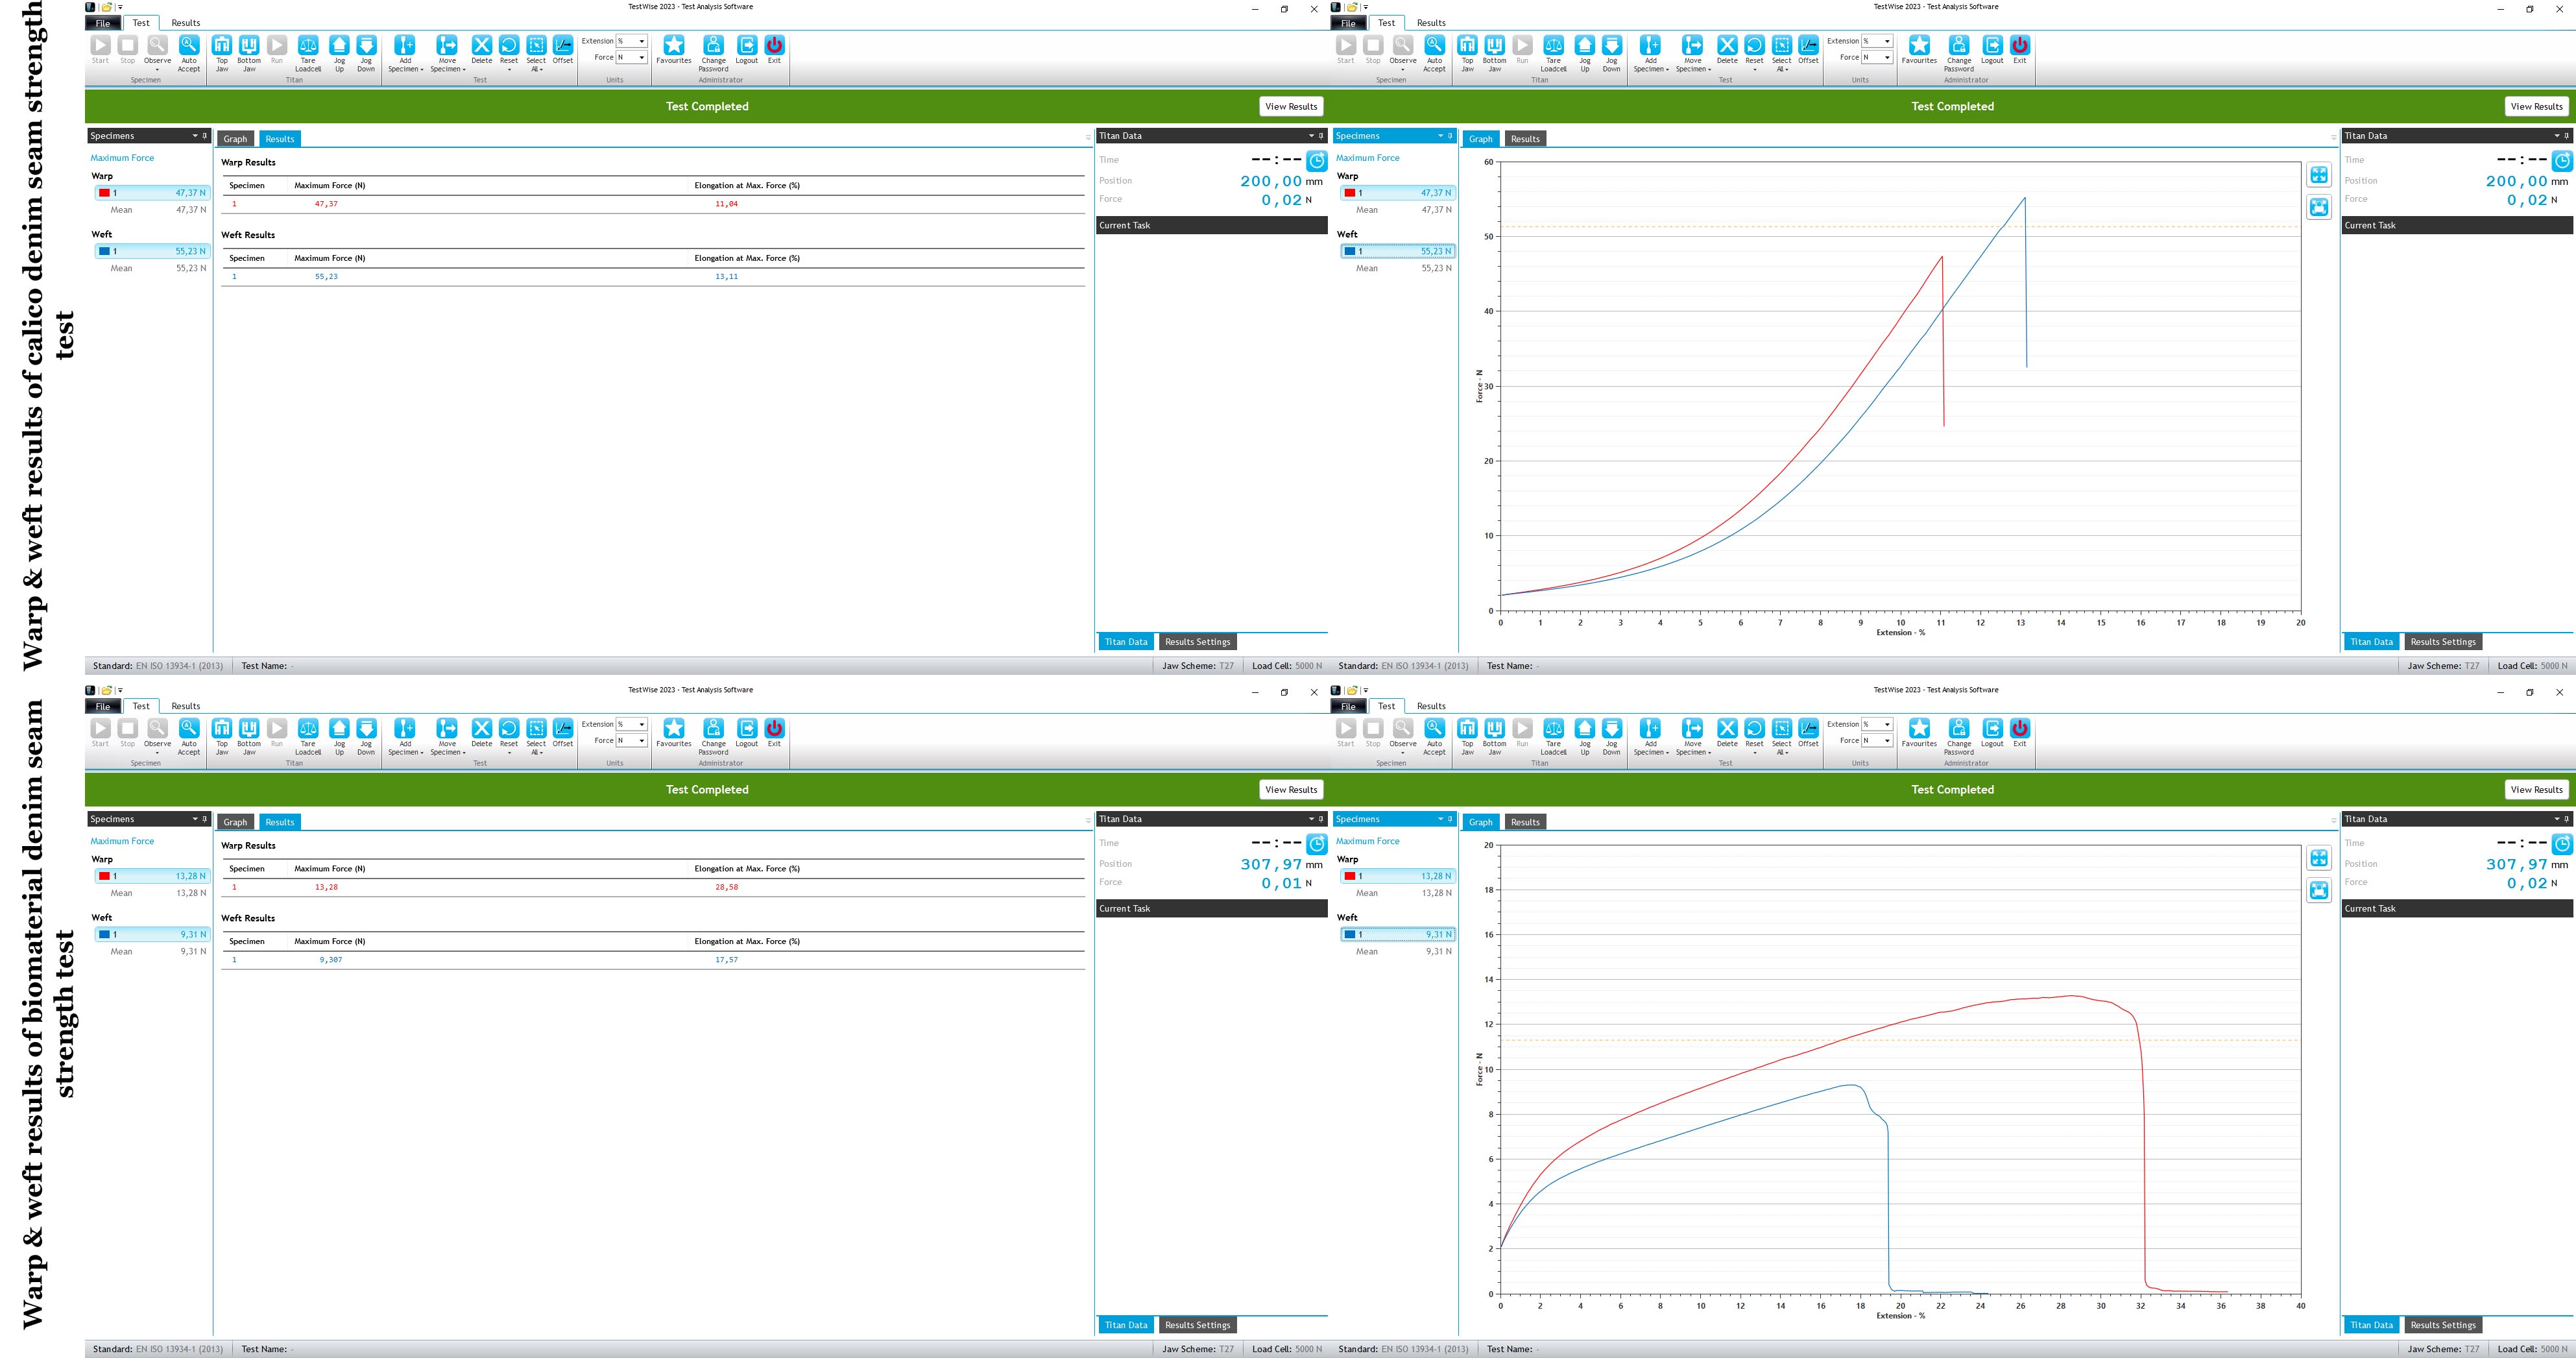Viewport: 2576px width, 1358px height.
Task: Click Auto Accept in calico results window
Action: click(x=188, y=53)
